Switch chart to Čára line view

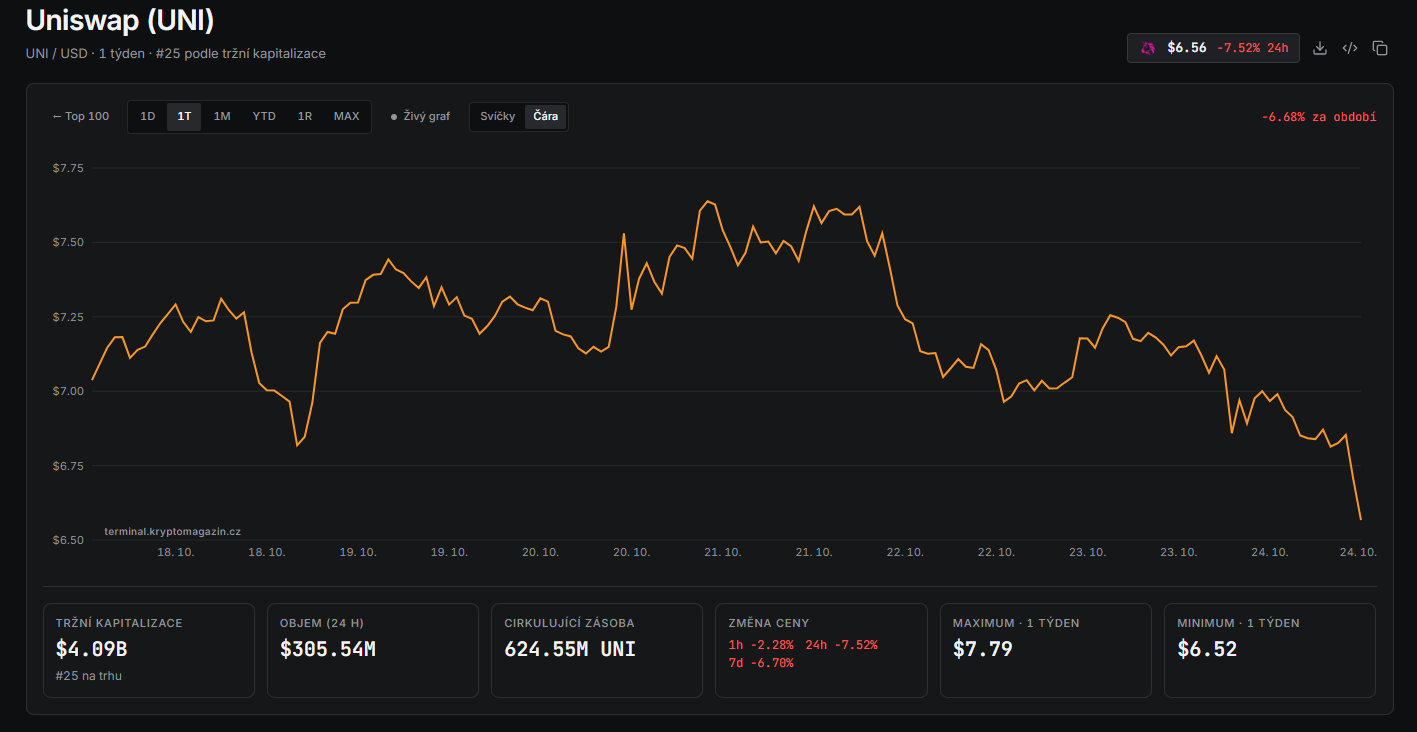(546, 117)
